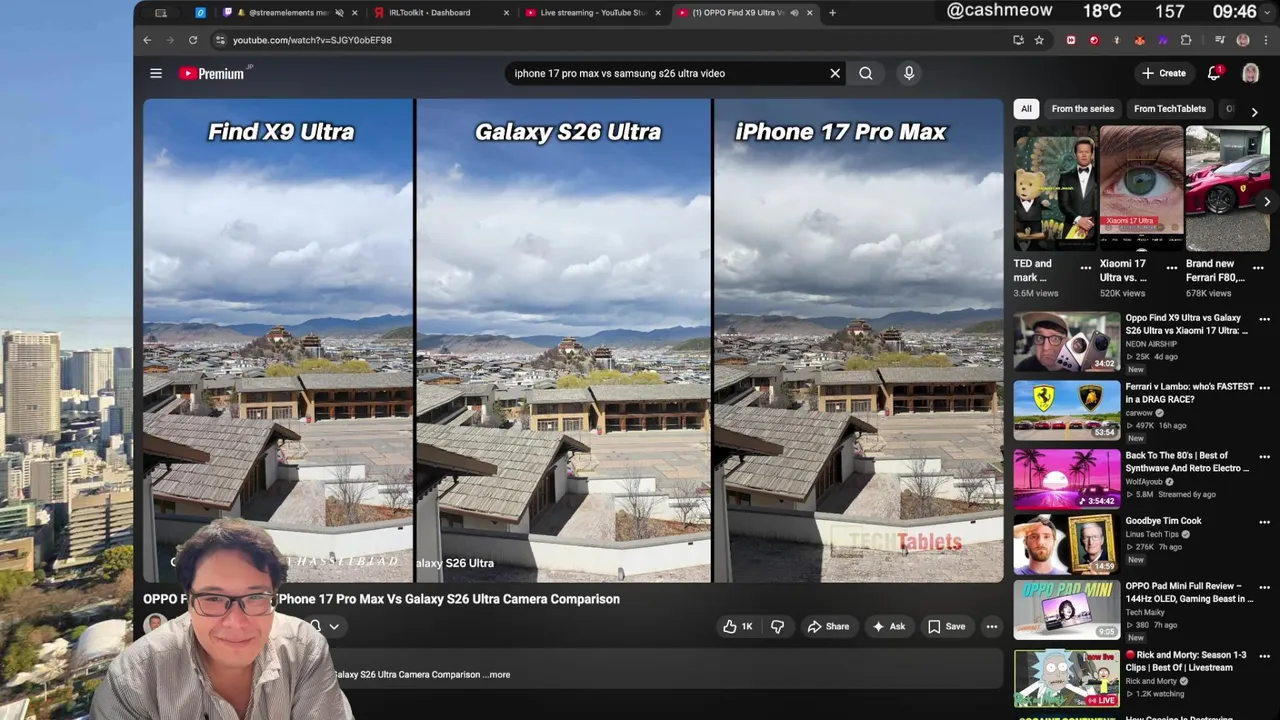Screen dimensions: 1280x720
Task: Open options for Ferrari v Lambo video
Action: 1264,388
